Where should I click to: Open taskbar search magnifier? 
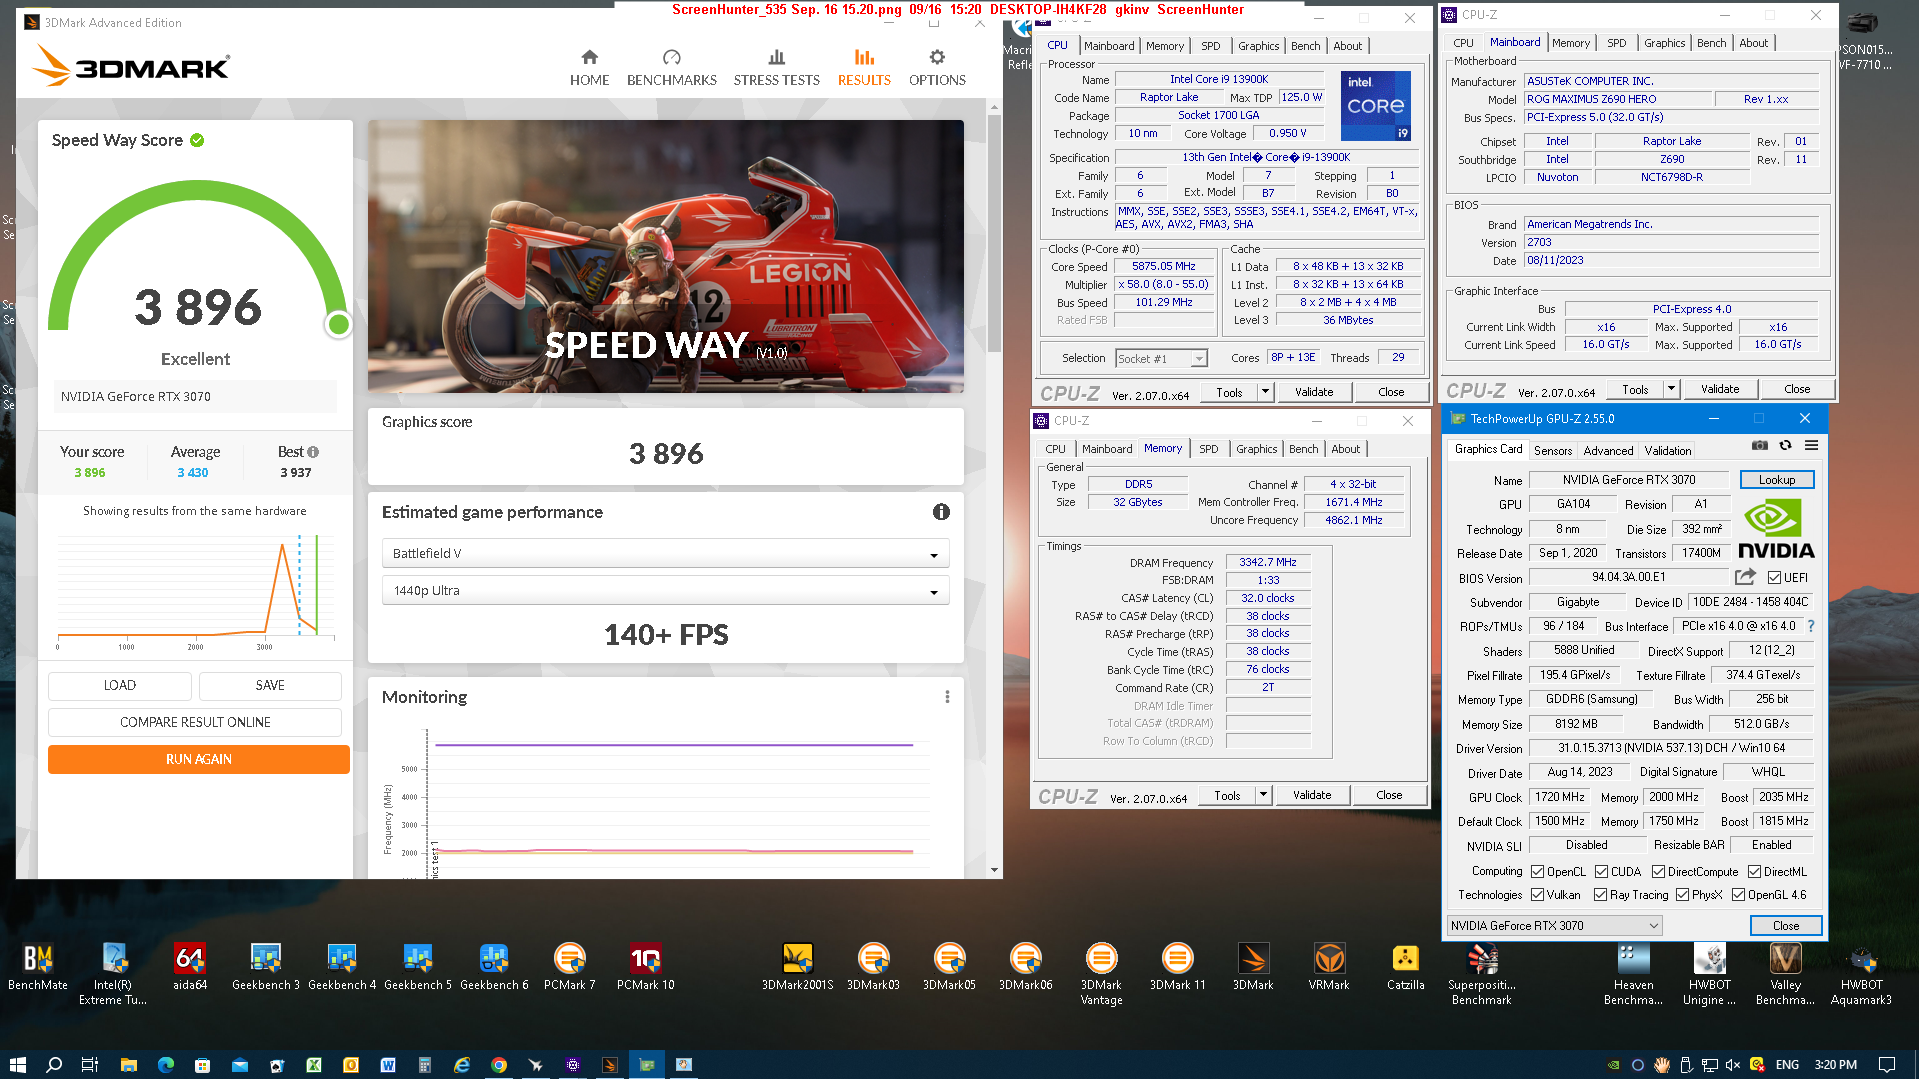tap(54, 1065)
